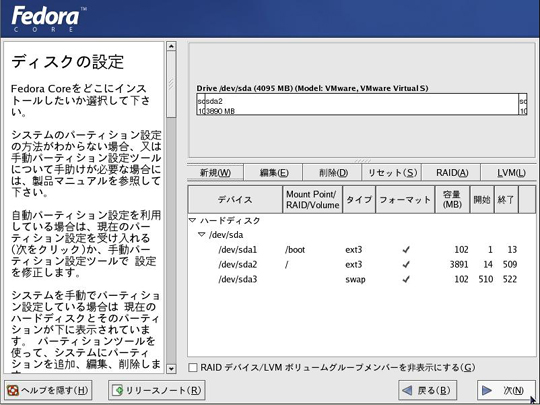Click the format checkmark for /dev/sda3
Viewport: 540px width, 405px height.
(406, 279)
